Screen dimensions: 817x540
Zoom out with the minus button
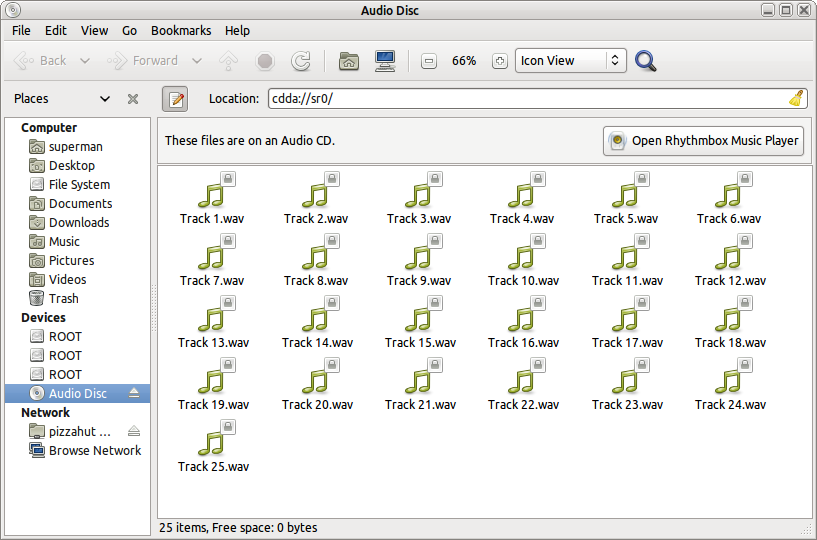click(428, 61)
